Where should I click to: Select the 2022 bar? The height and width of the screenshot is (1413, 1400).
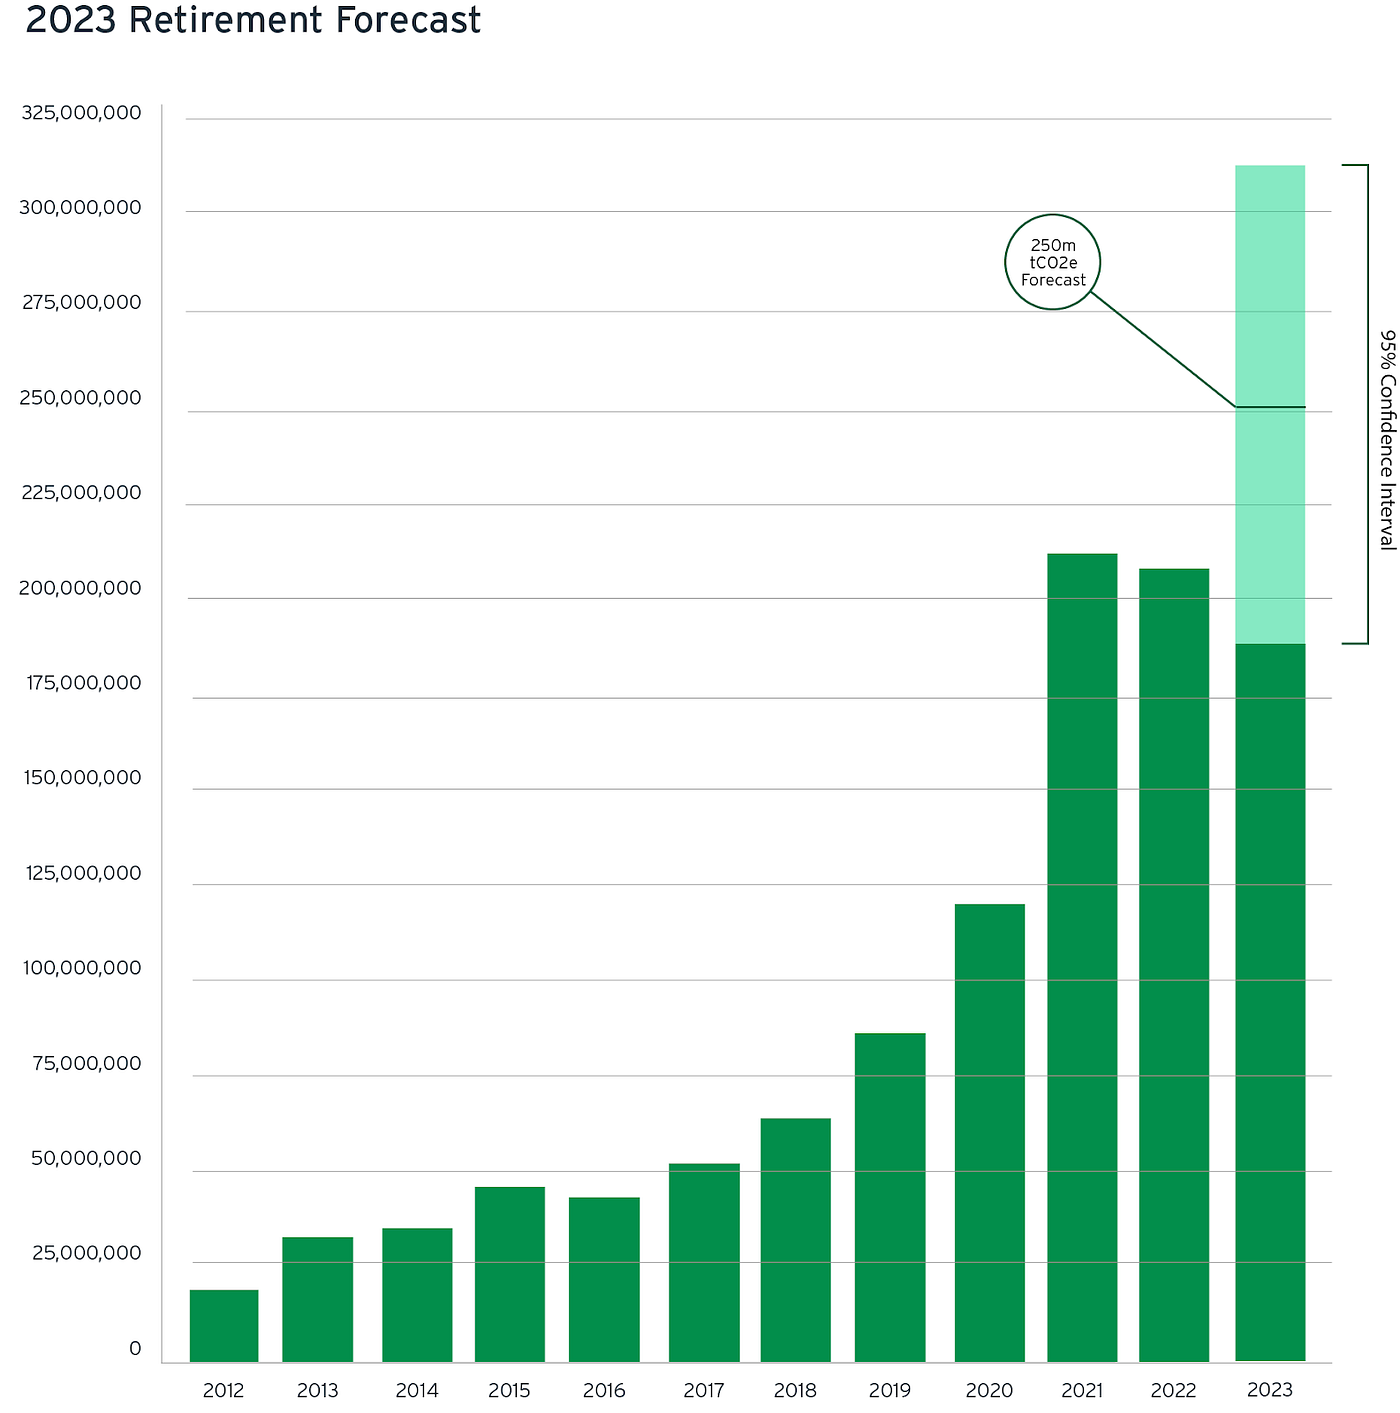click(1174, 965)
